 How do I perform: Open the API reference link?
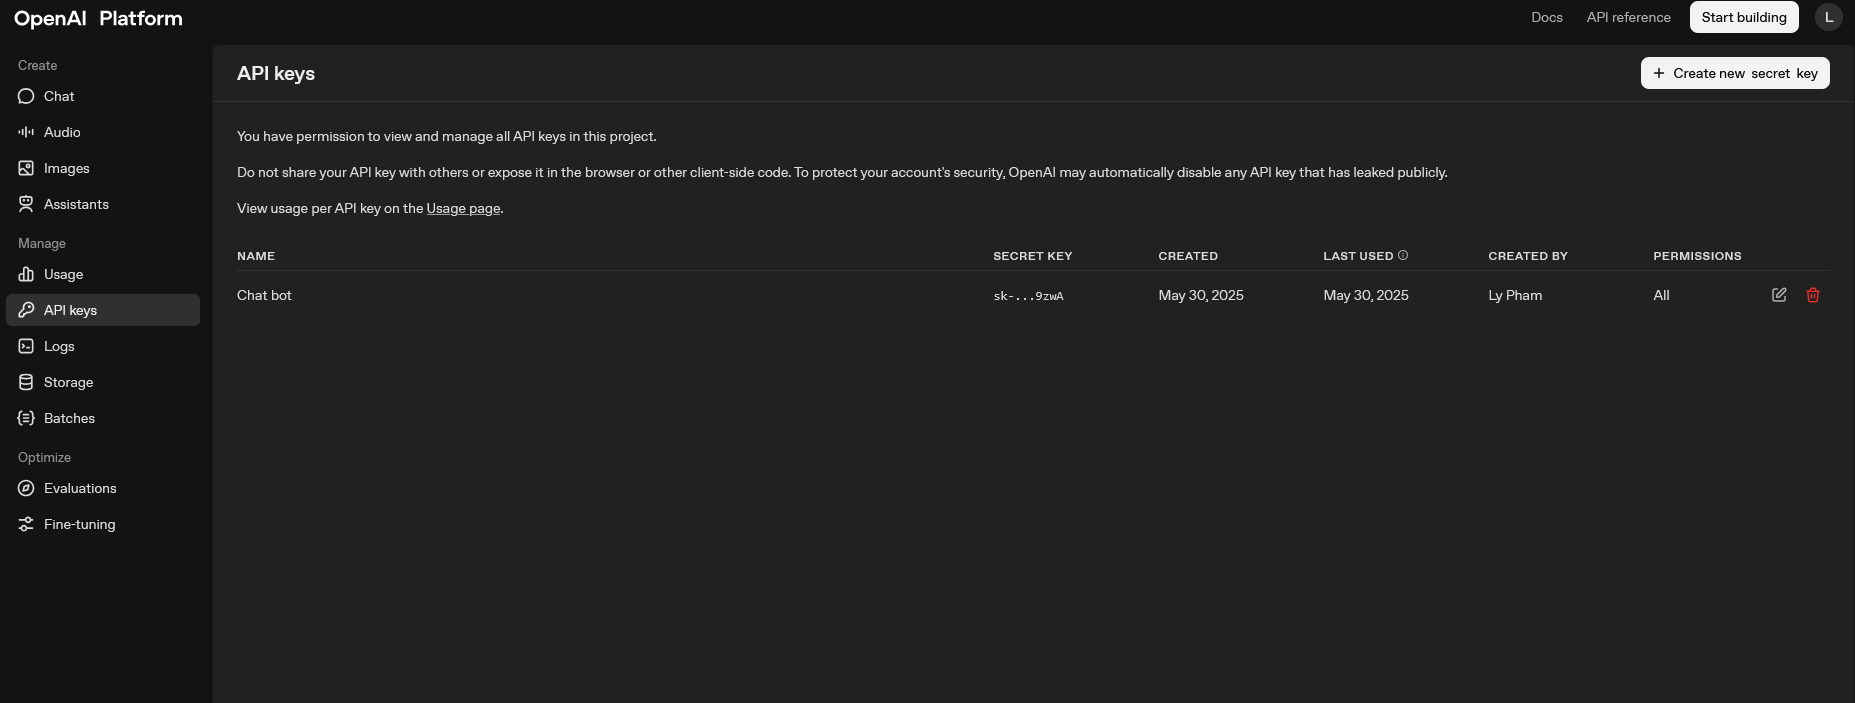click(x=1628, y=17)
